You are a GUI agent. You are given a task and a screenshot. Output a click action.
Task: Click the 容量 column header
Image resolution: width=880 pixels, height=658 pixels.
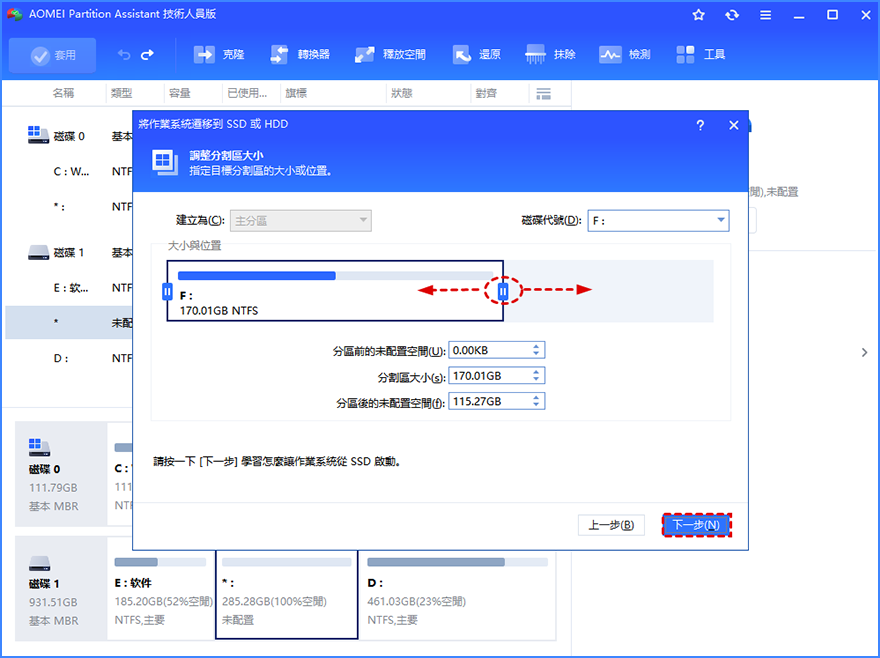(180, 93)
